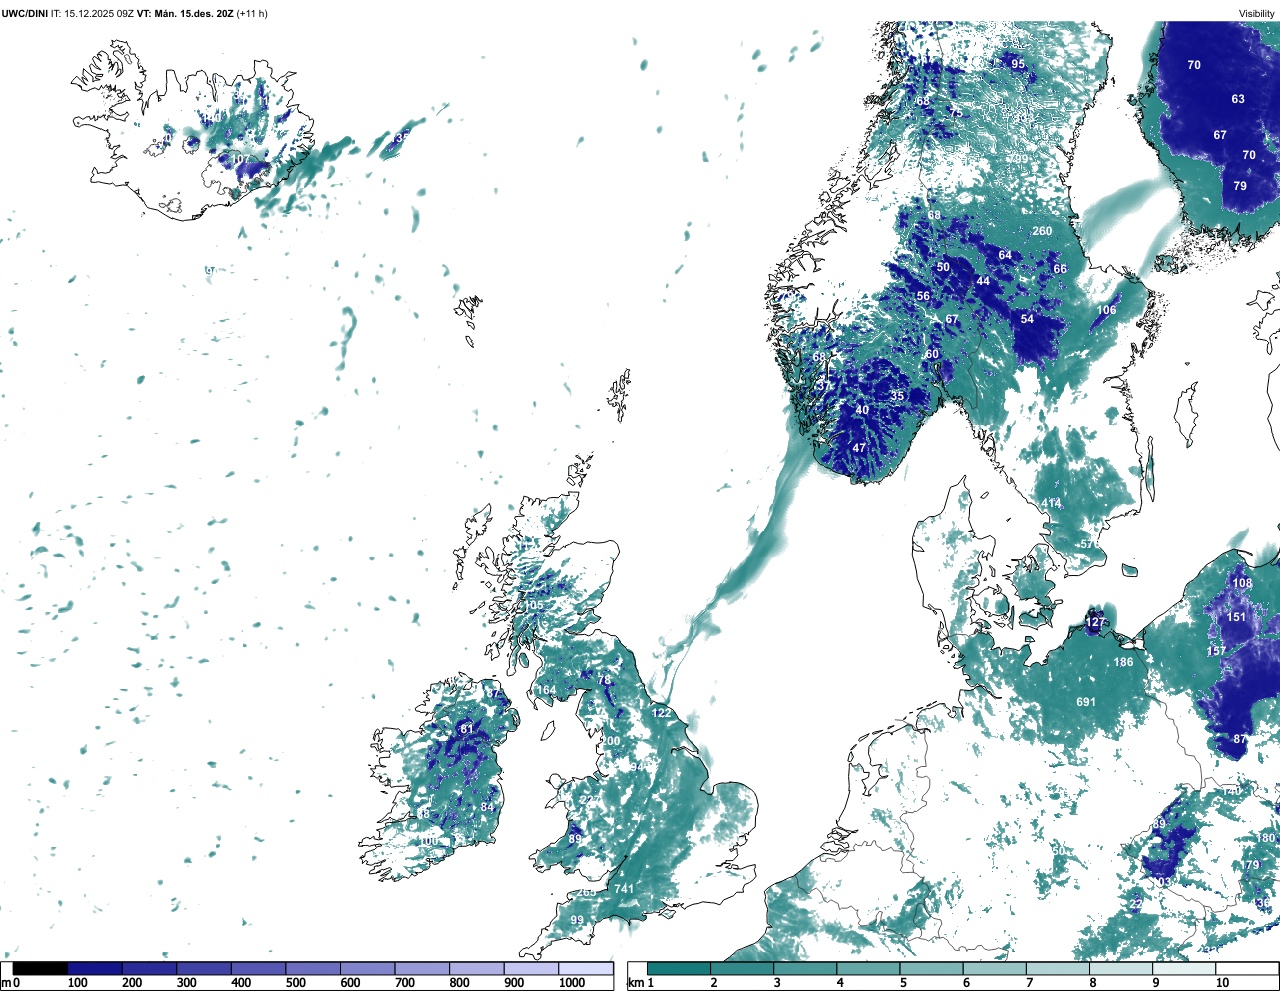Click the 700–800 m legend swatch
Viewport: 1280px width, 991px height.
[x=422, y=968]
